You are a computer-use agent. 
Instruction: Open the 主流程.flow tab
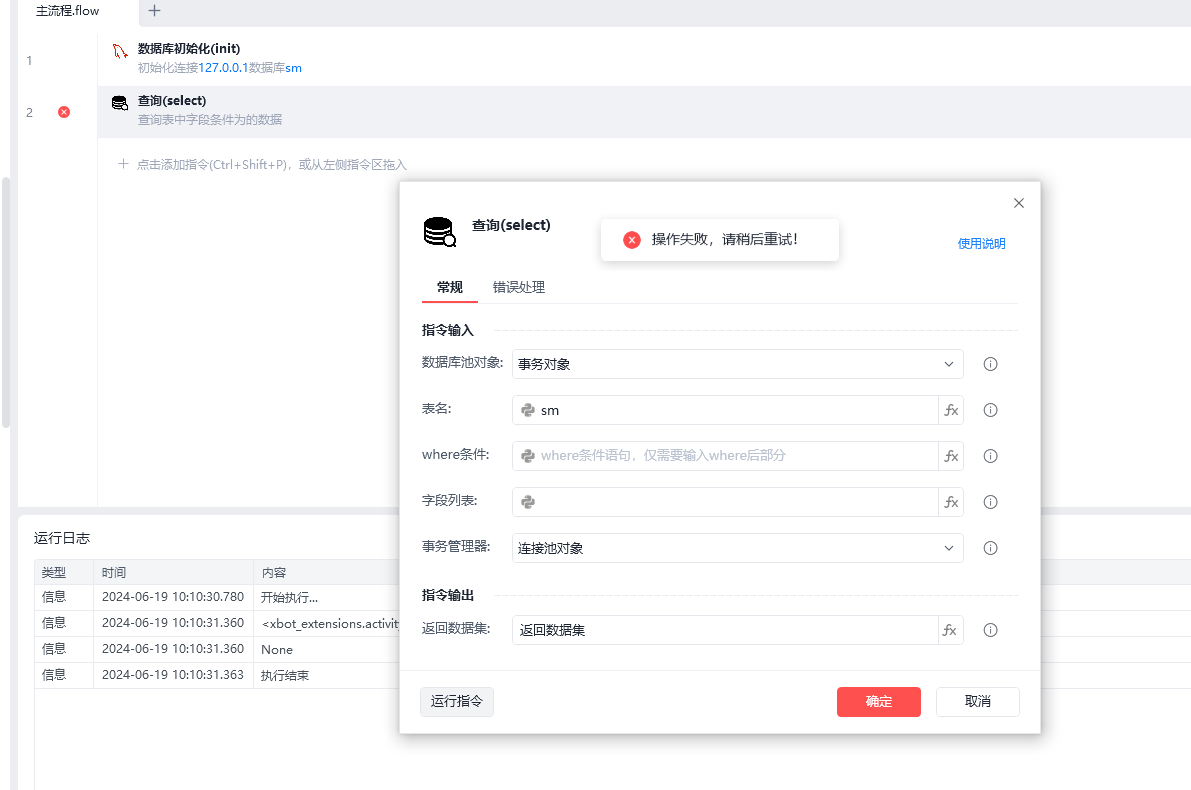point(68,11)
